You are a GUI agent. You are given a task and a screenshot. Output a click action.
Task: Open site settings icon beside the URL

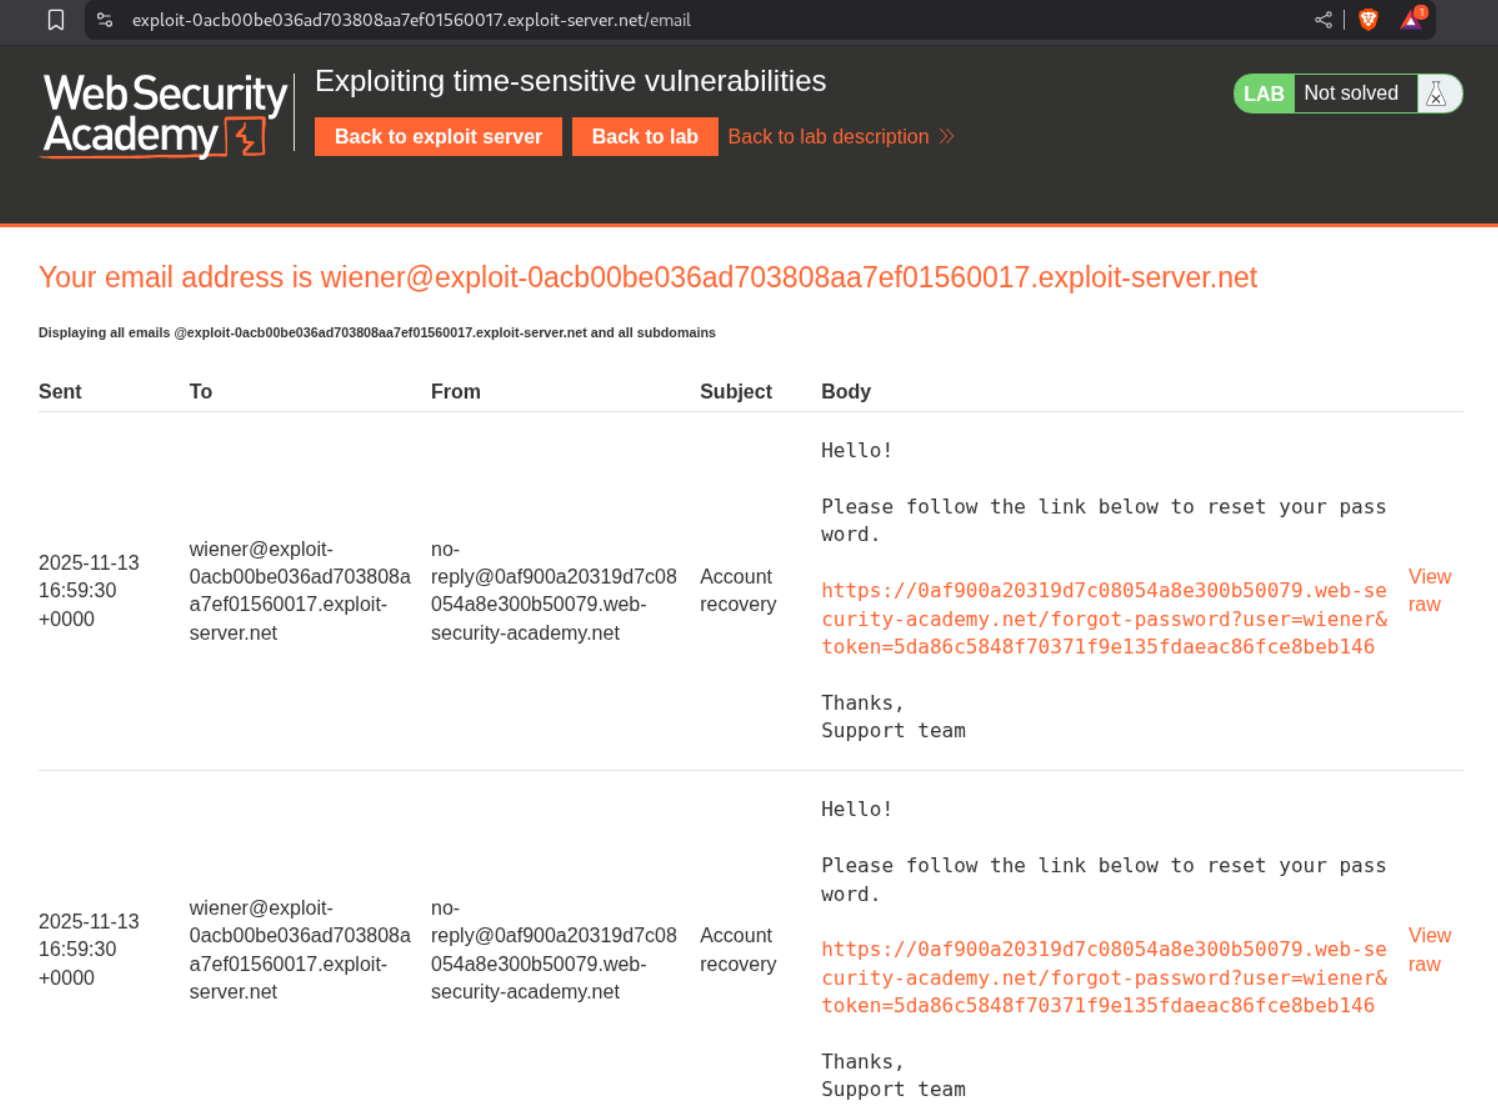(x=105, y=20)
